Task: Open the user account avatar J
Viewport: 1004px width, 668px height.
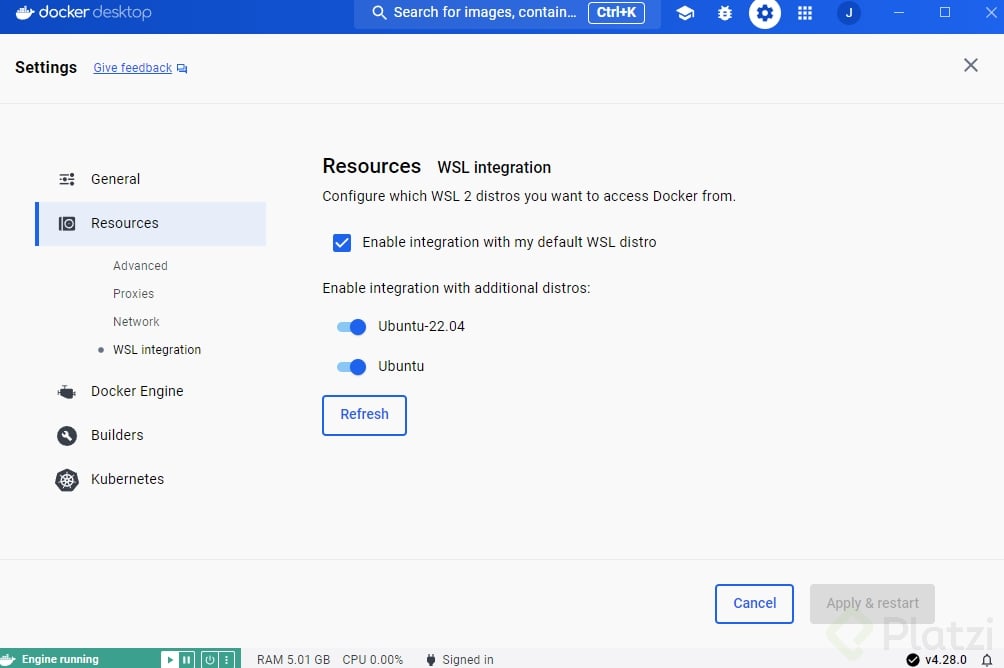Action: point(849,13)
